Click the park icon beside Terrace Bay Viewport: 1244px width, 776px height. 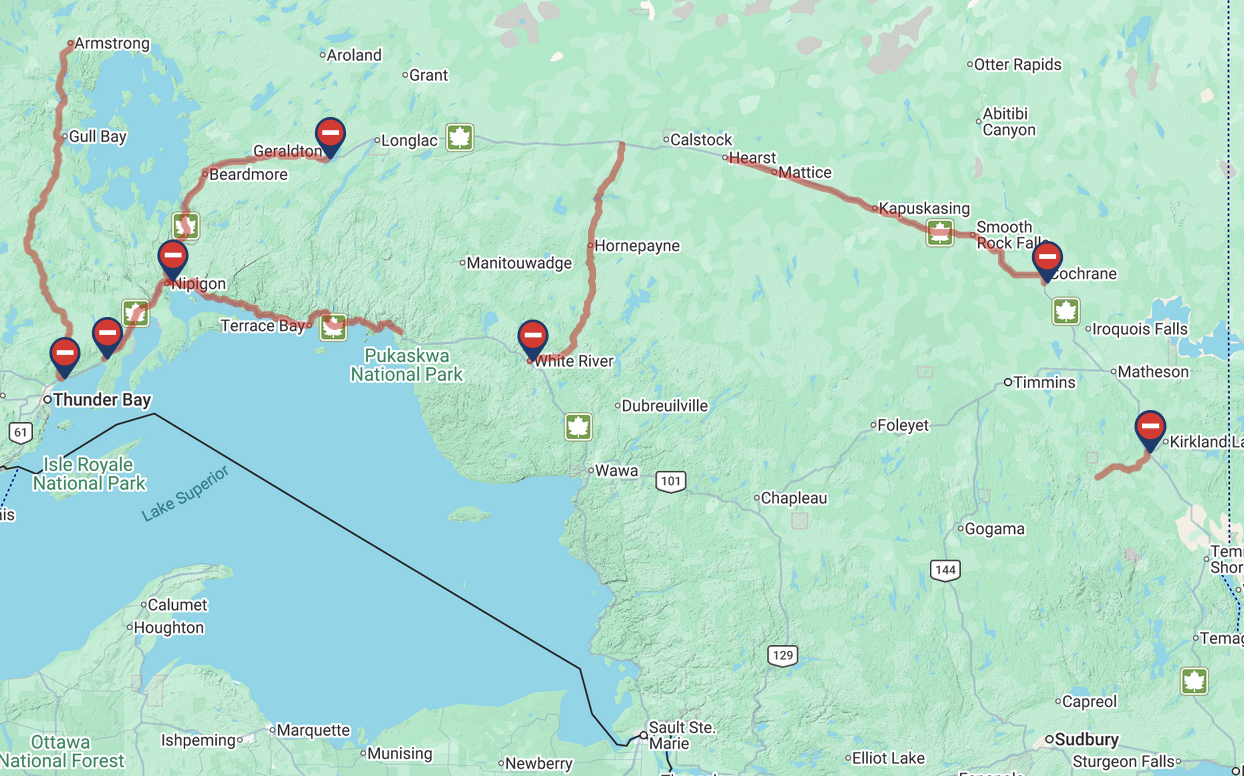coord(333,326)
